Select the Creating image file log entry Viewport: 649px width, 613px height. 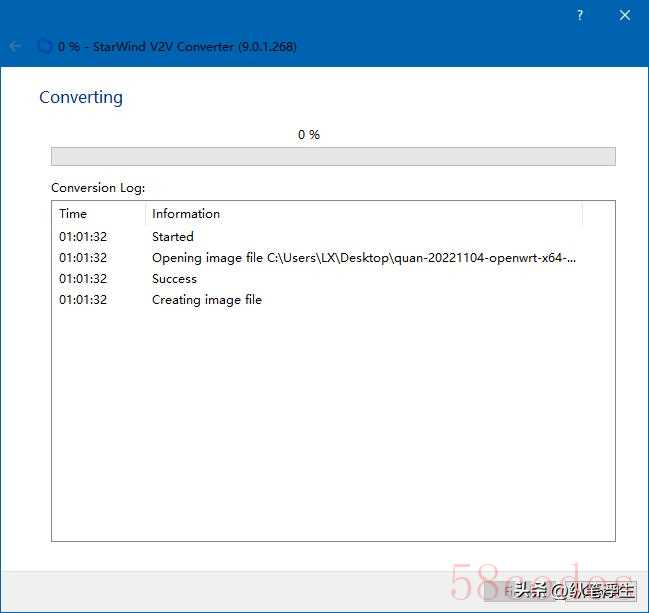tap(207, 300)
